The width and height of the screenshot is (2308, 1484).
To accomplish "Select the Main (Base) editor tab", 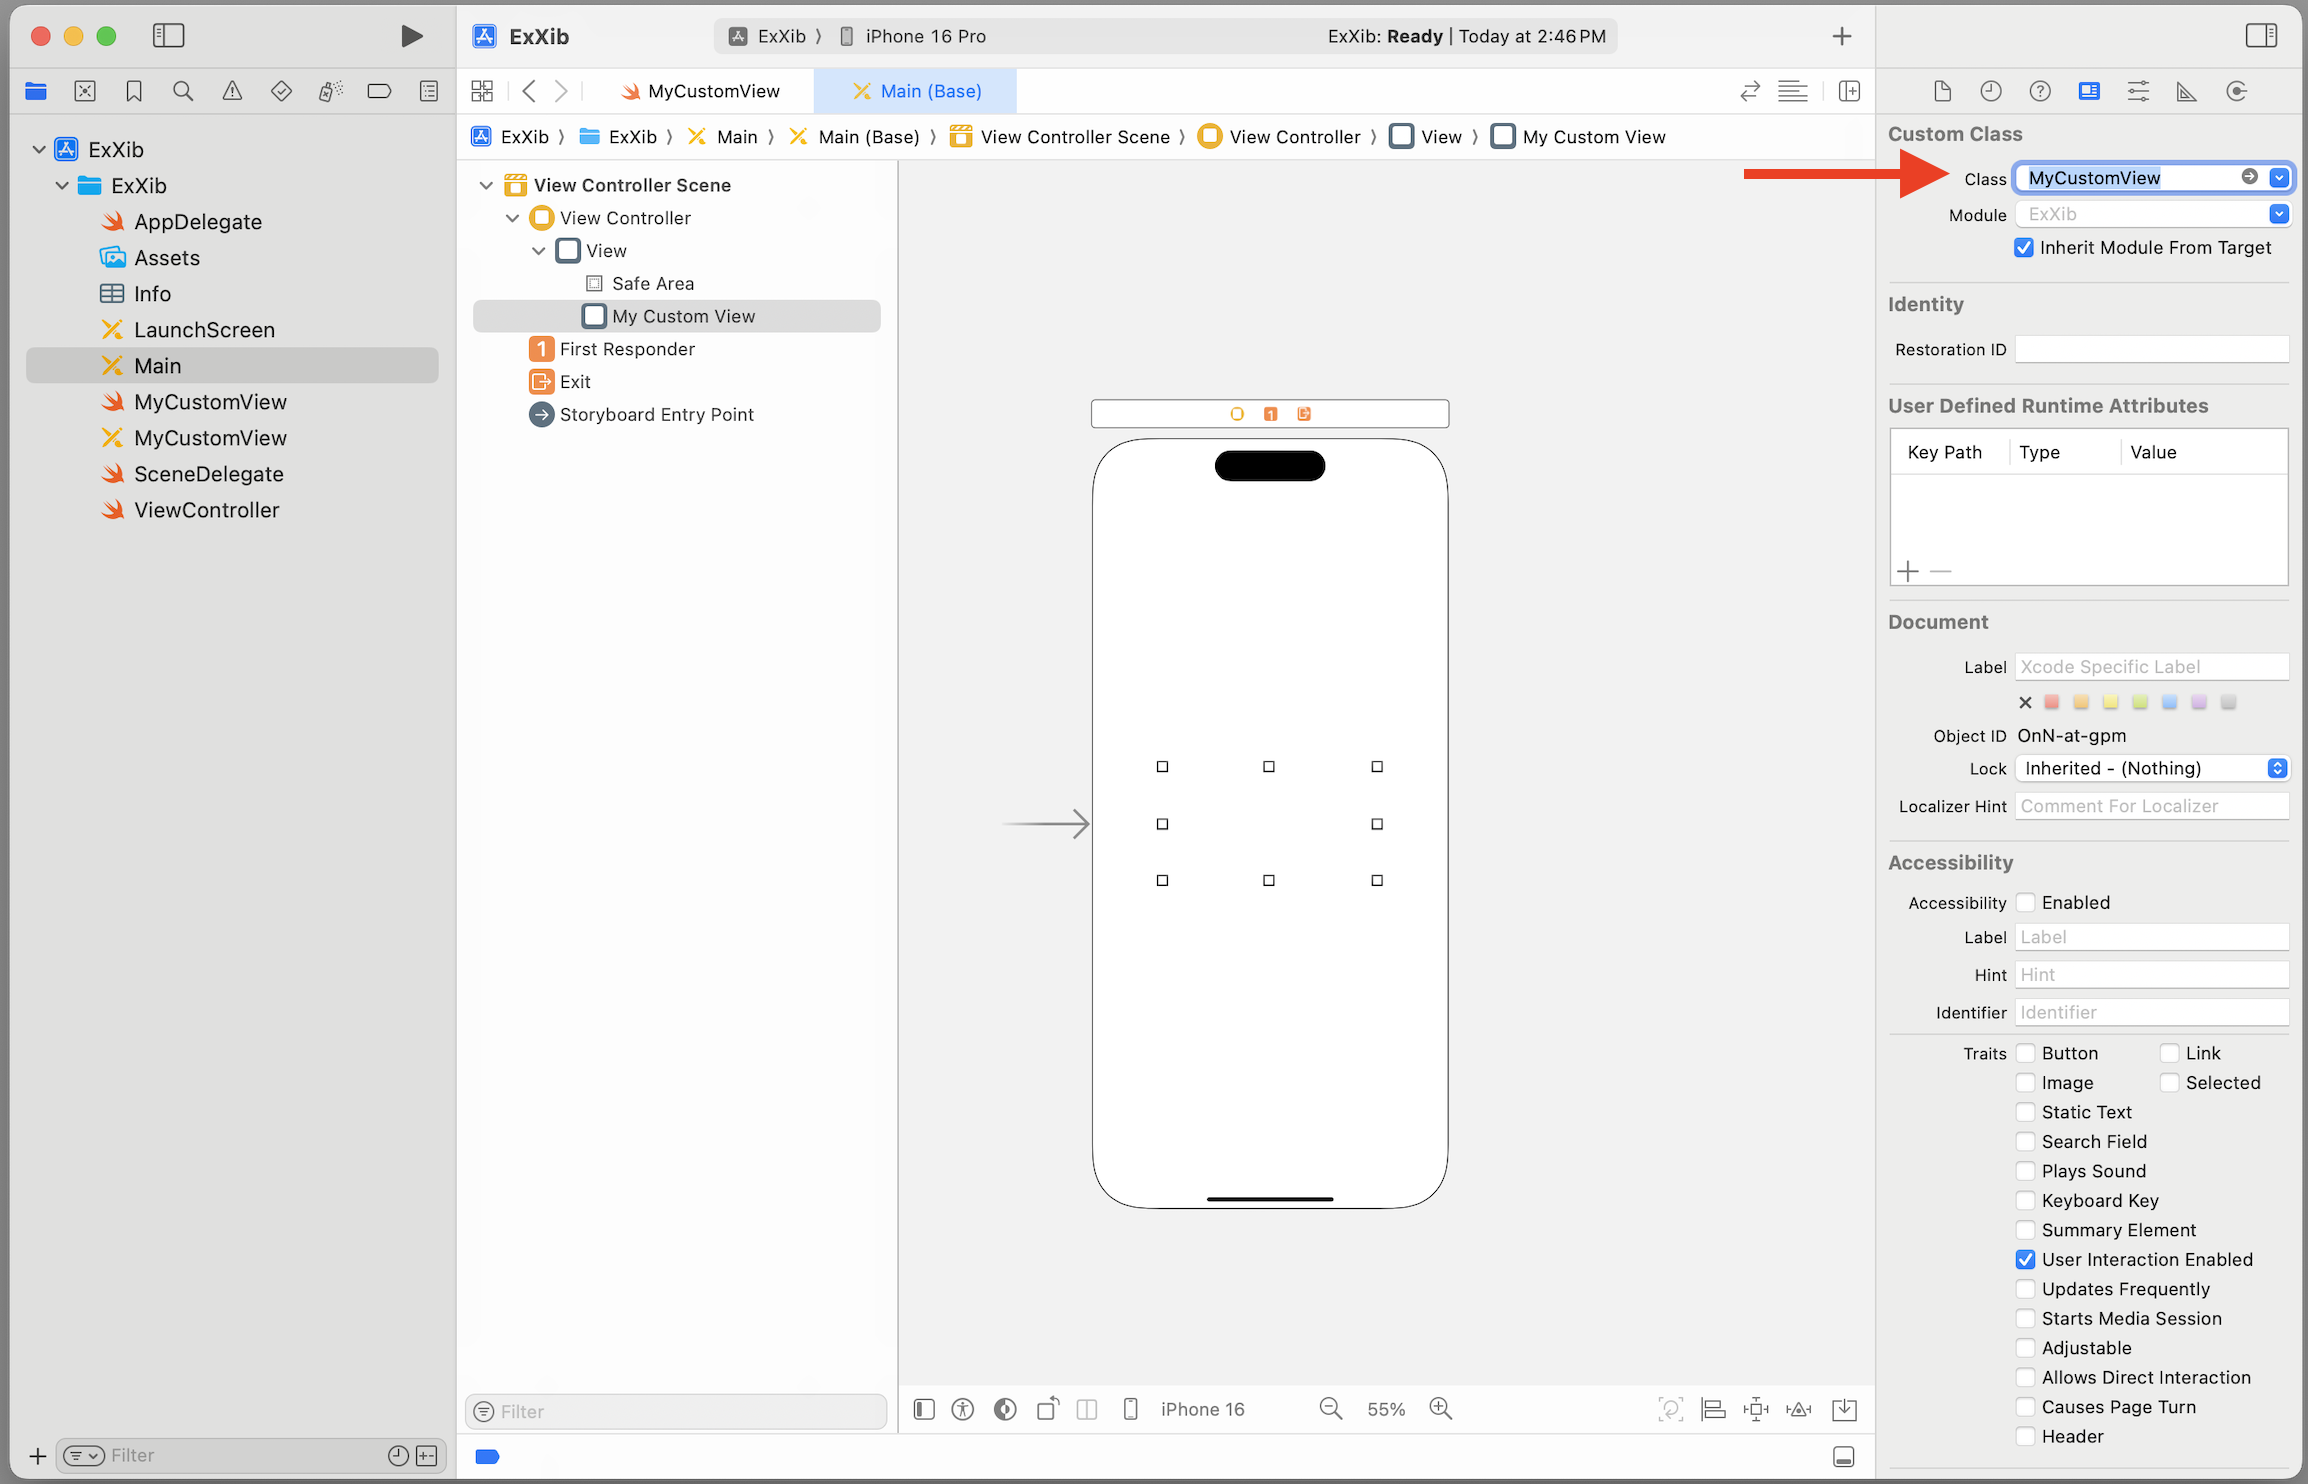I will tap(916, 91).
